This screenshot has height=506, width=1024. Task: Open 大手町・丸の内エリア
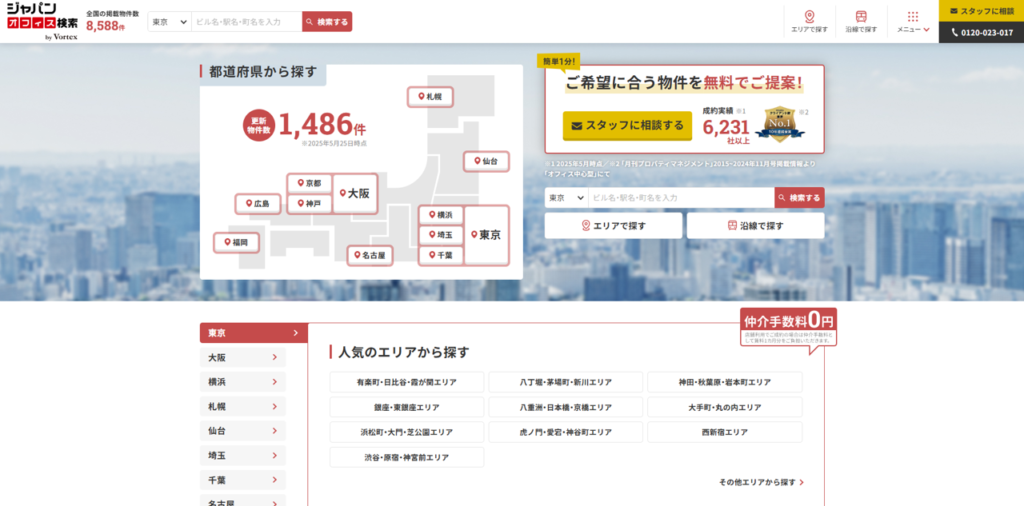click(x=725, y=407)
